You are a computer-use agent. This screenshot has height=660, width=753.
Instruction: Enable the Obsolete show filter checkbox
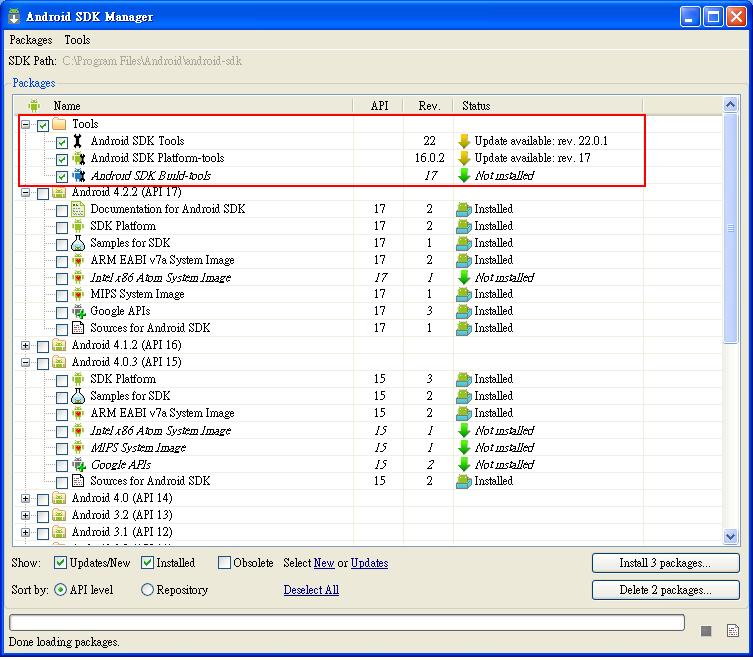tap(224, 562)
